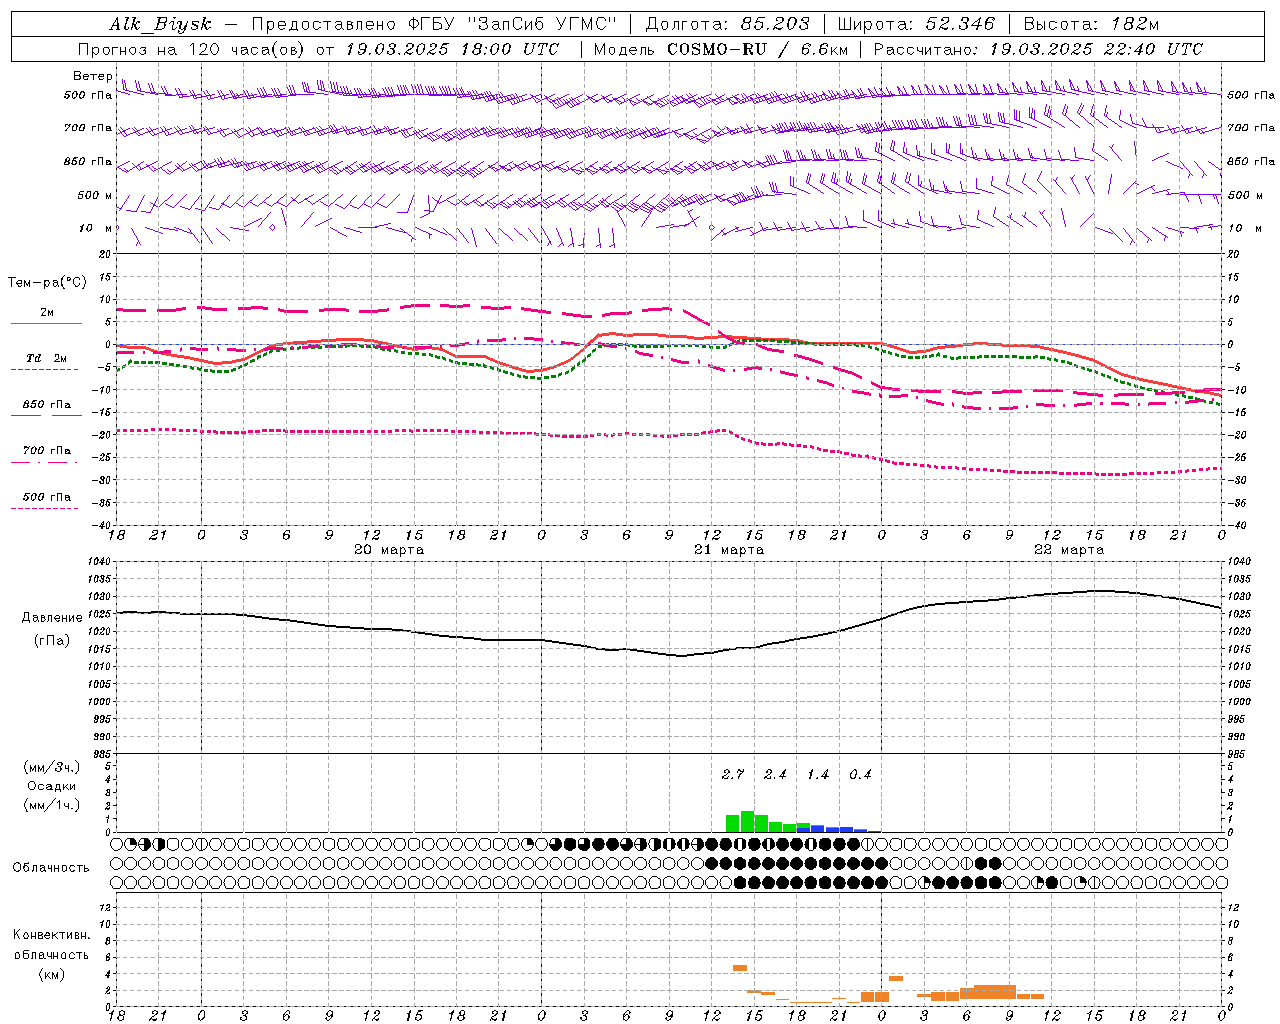Click the (гПа) pressure unit label

click(52, 641)
